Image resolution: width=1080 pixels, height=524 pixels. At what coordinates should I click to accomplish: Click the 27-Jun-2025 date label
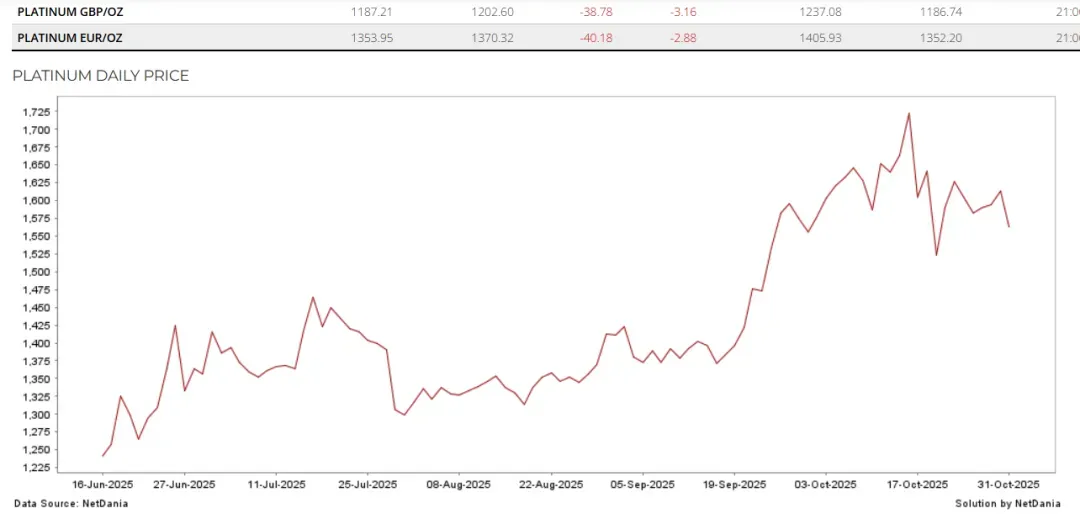(185, 484)
